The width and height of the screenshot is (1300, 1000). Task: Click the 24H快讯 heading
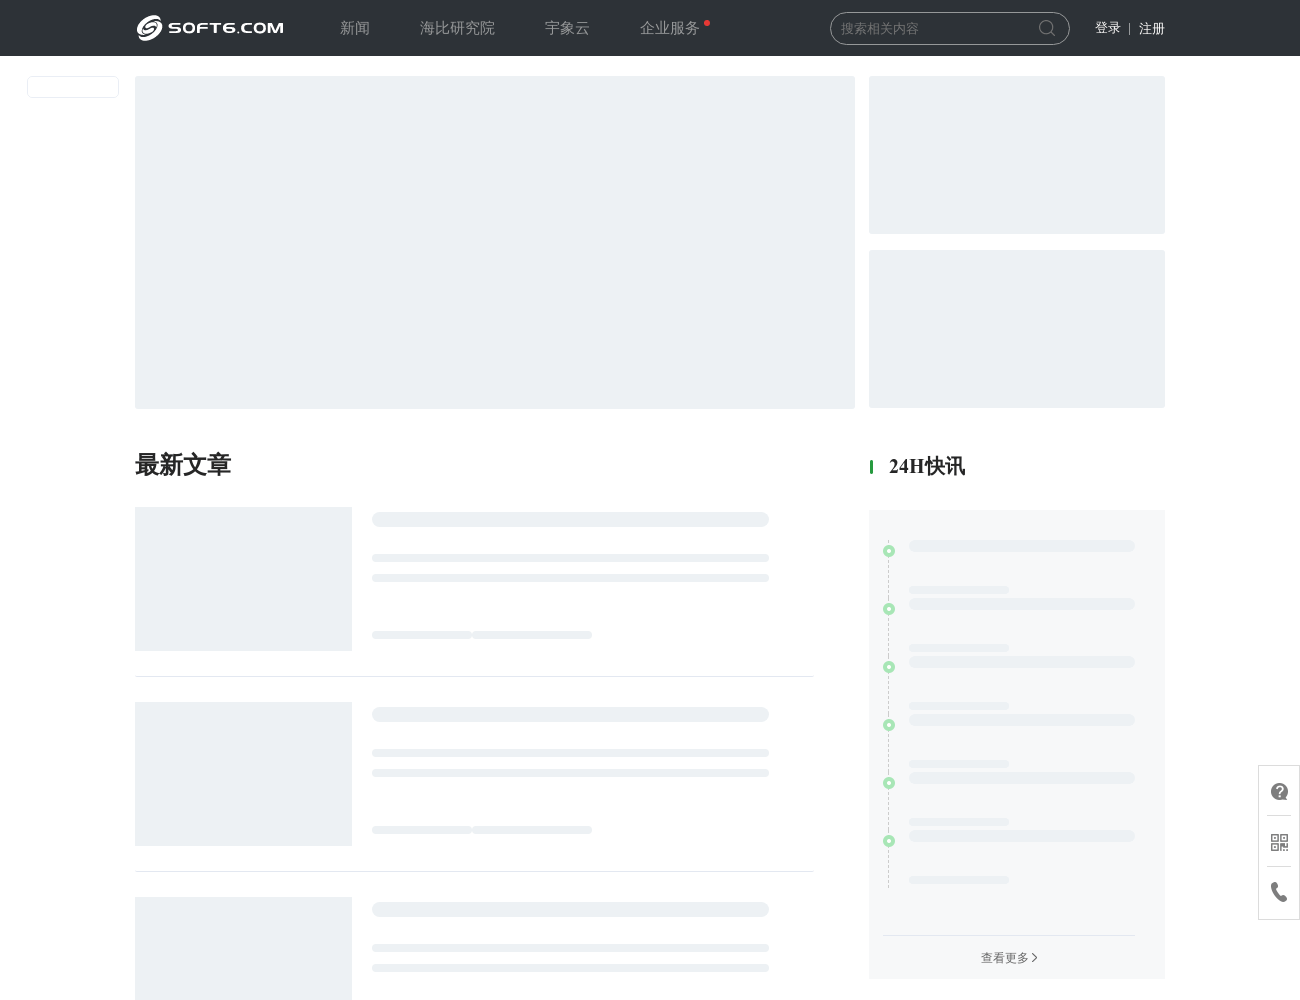(x=927, y=466)
